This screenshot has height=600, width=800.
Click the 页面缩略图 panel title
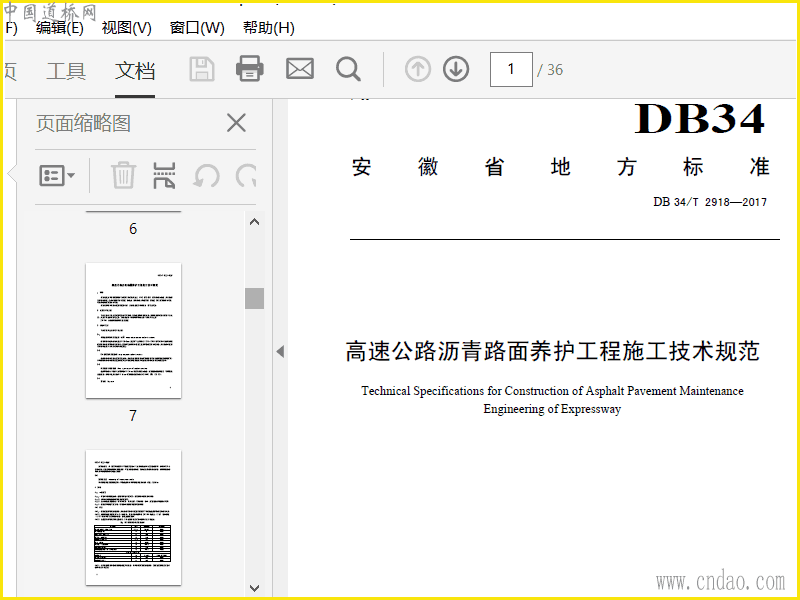point(84,123)
